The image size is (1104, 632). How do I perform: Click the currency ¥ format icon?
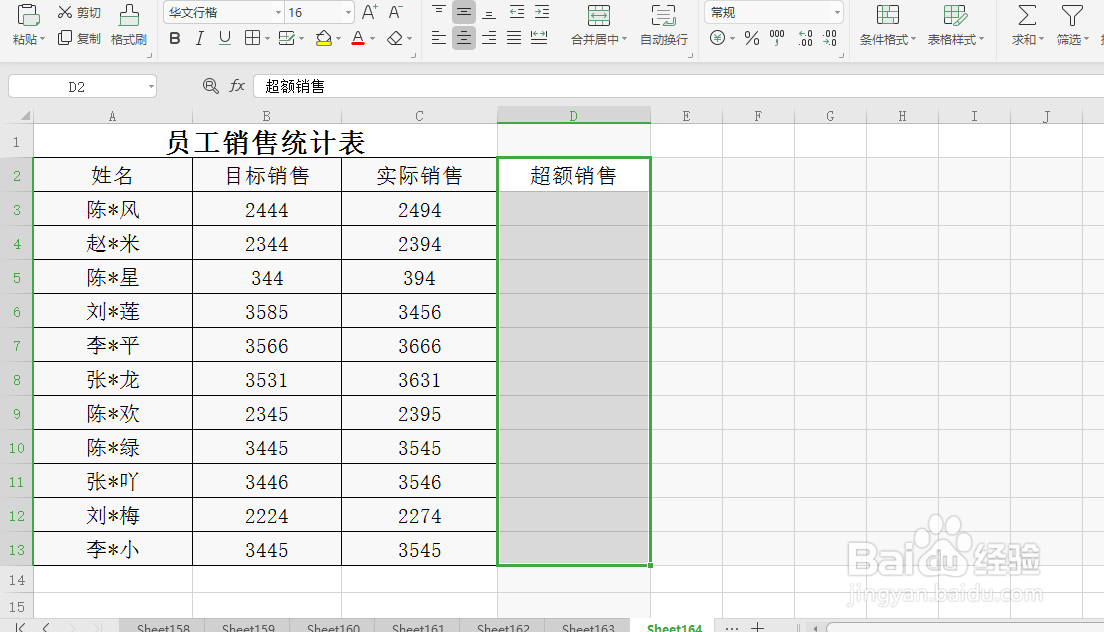[x=717, y=38]
